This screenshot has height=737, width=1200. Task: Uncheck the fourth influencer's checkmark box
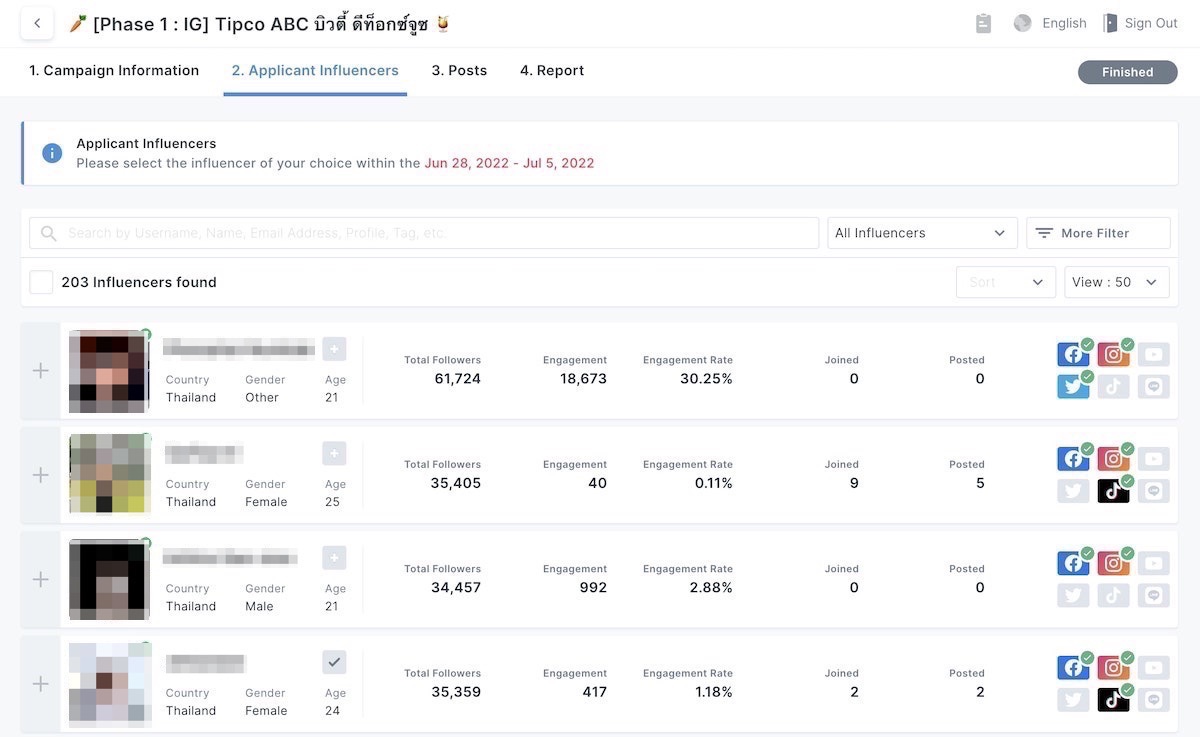click(334, 662)
